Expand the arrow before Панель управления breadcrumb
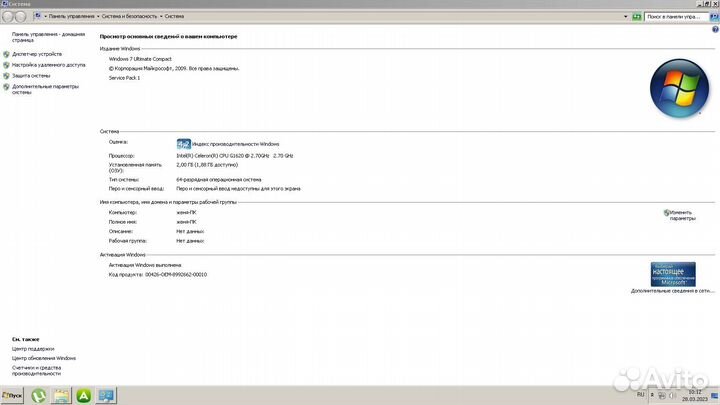This screenshot has height=405, width=720. (45, 17)
